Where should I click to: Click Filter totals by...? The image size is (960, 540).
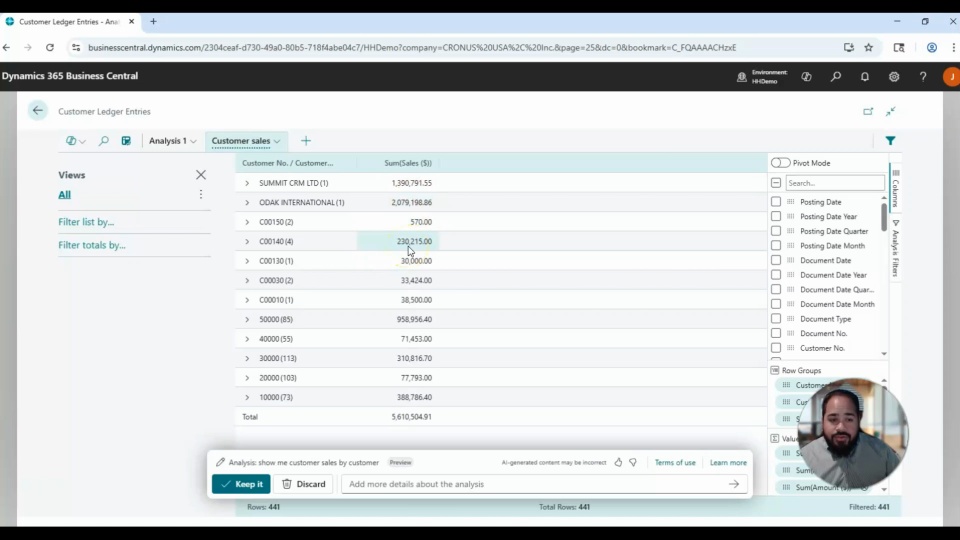92,245
